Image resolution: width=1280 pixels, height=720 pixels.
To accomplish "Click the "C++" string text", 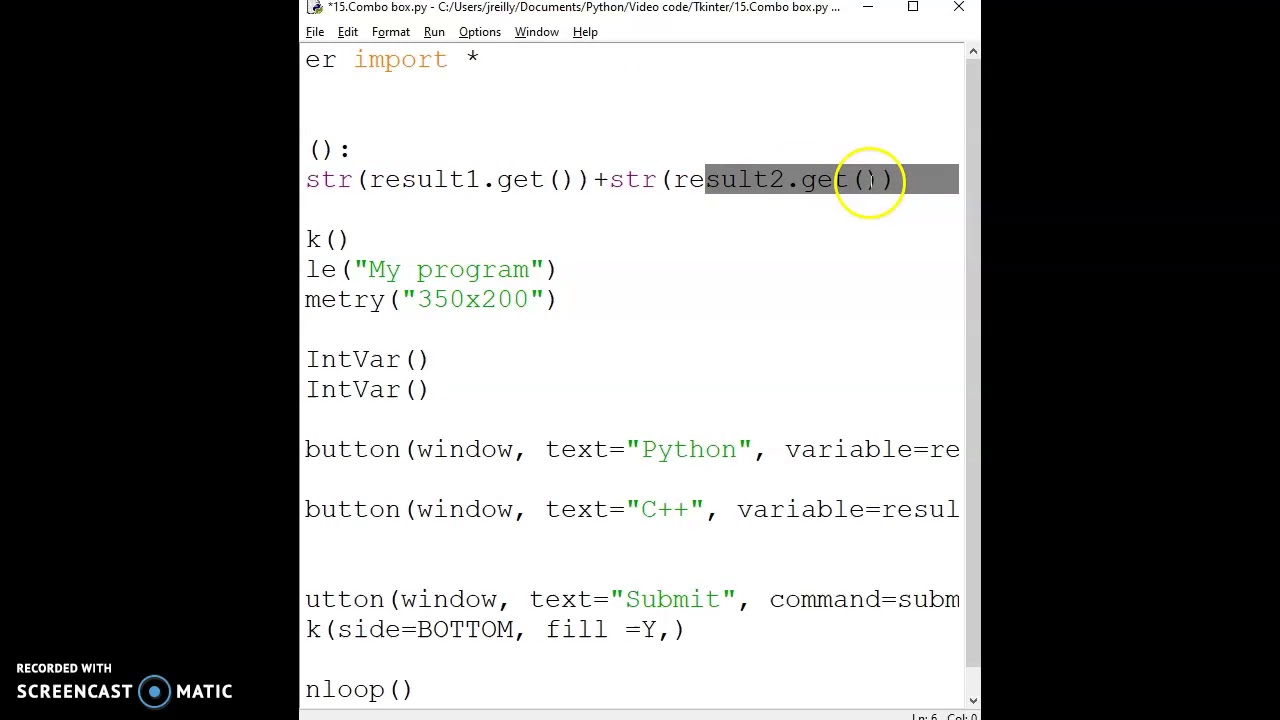I will (x=665, y=510).
